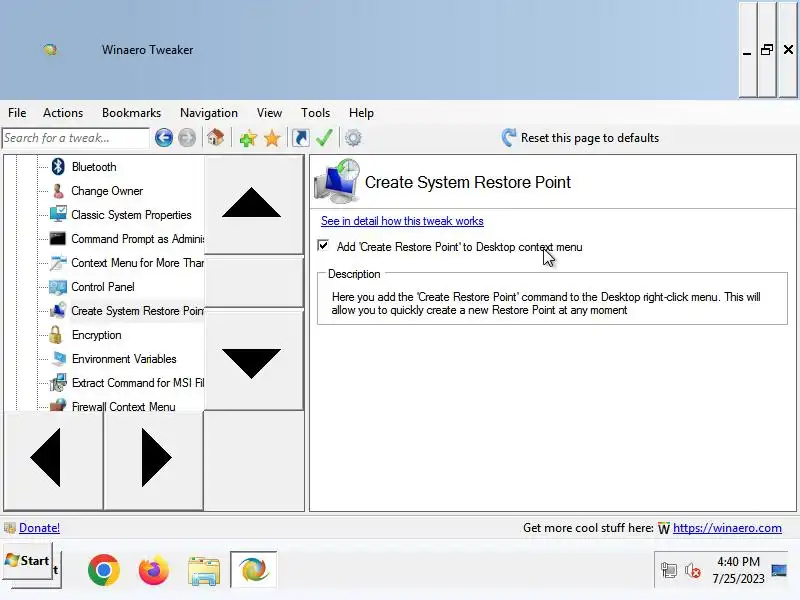Click the muted volume tray icon
Image resolution: width=800 pixels, height=600 pixels.
[x=693, y=570]
